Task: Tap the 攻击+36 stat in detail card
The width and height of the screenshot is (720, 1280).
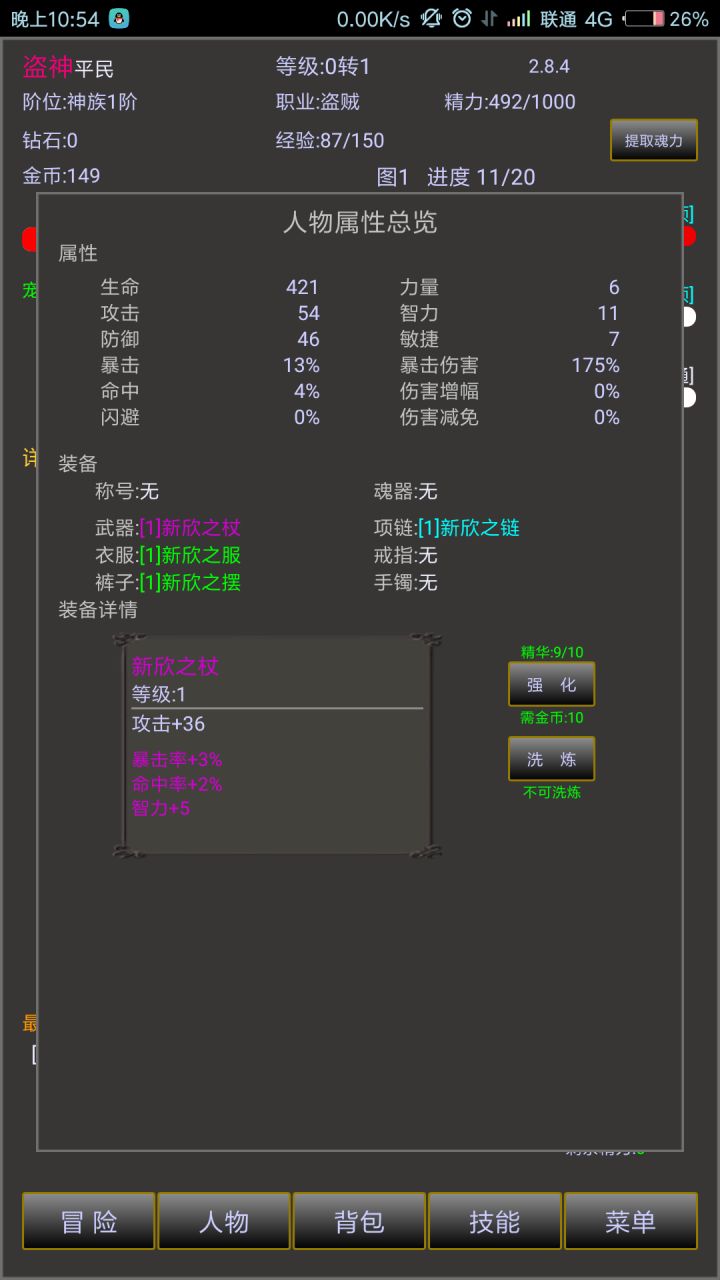Action: pos(168,724)
